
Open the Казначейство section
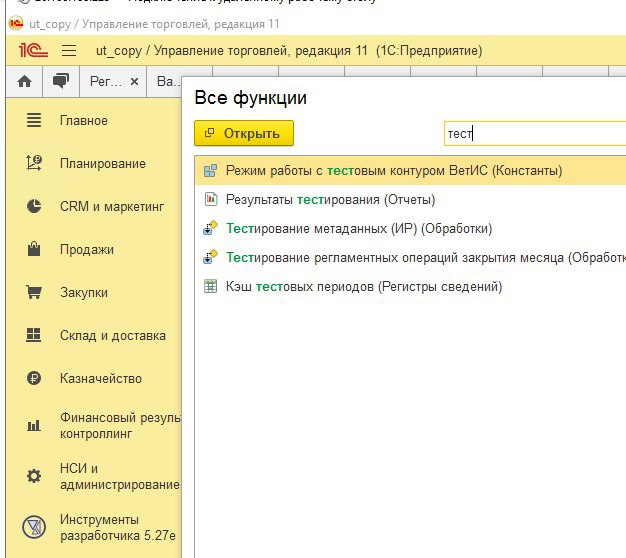click(x=101, y=378)
